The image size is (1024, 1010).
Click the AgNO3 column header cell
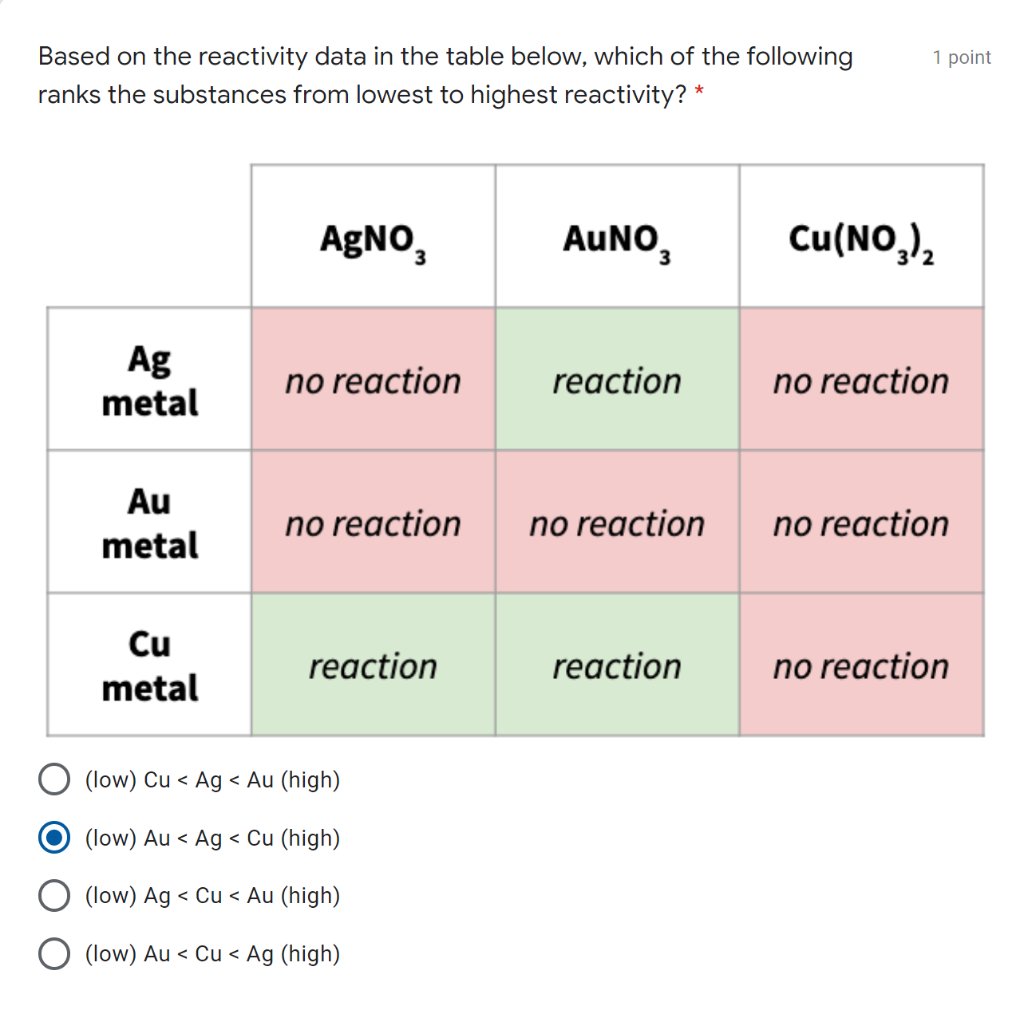[x=372, y=236]
